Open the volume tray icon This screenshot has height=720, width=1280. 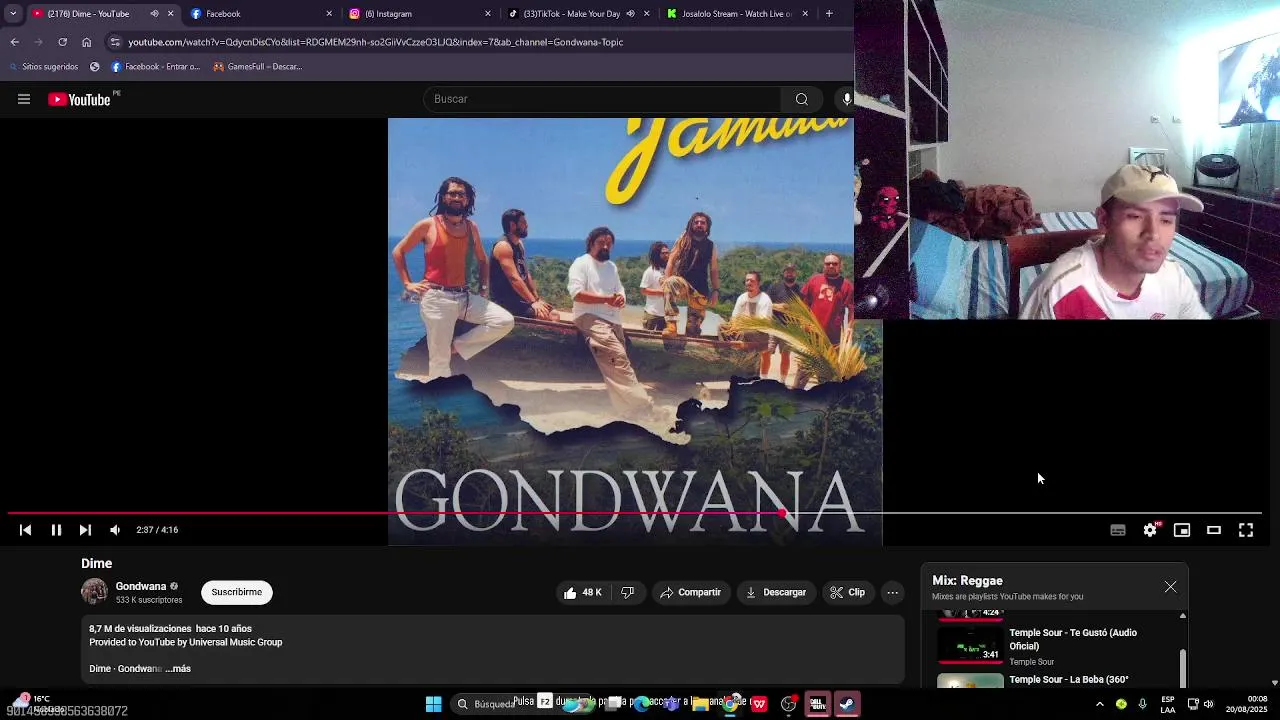1209,704
